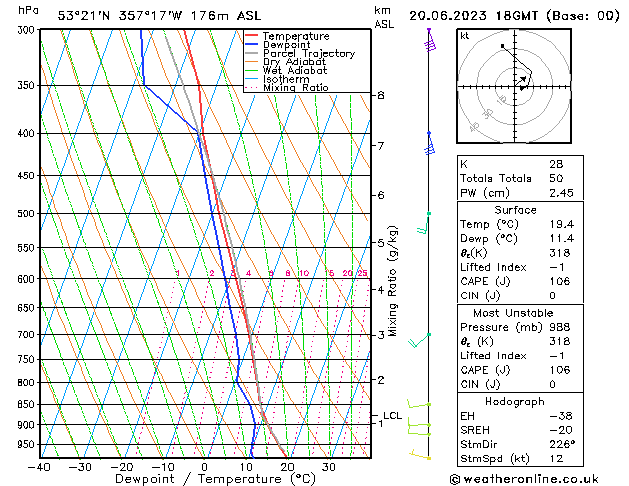Click the Parcel Trajectory legend entry
Viewport: 629px width, 486px height.
300,53
